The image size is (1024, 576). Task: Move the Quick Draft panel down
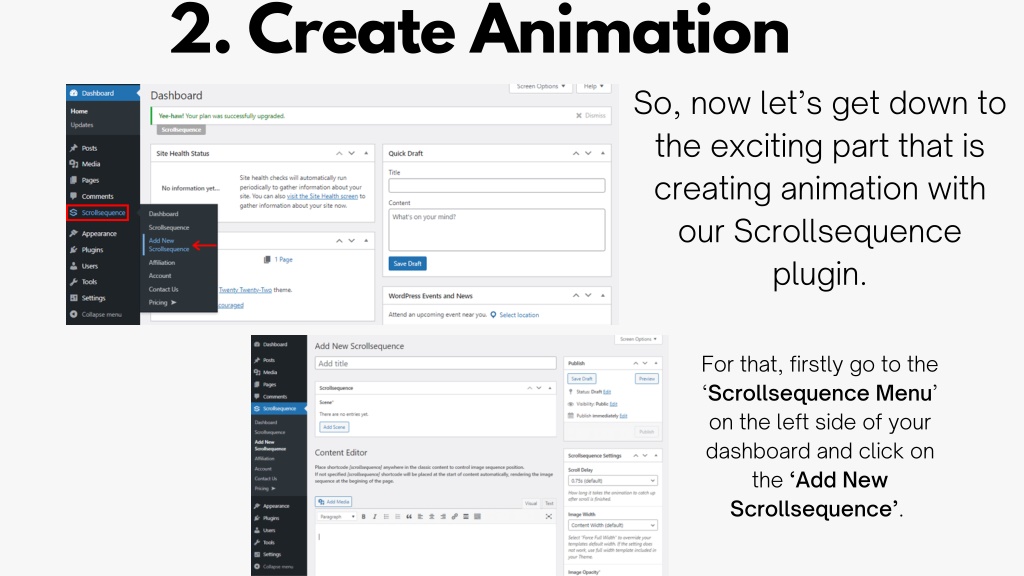[x=588, y=153]
